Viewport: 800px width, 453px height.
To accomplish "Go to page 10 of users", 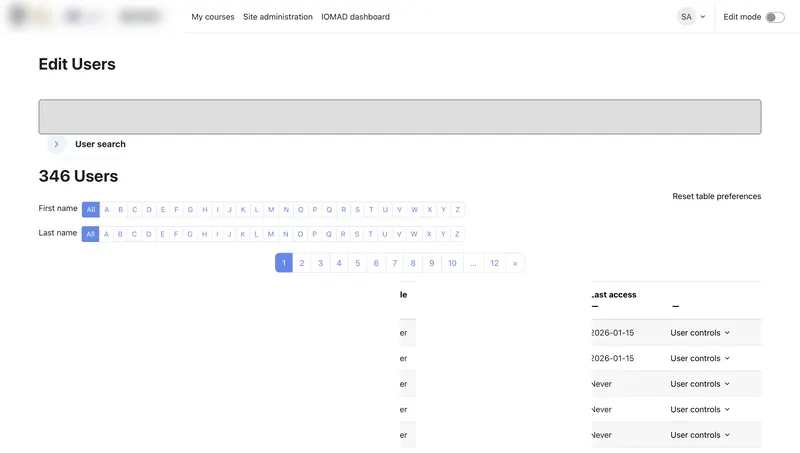I will (452, 263).
